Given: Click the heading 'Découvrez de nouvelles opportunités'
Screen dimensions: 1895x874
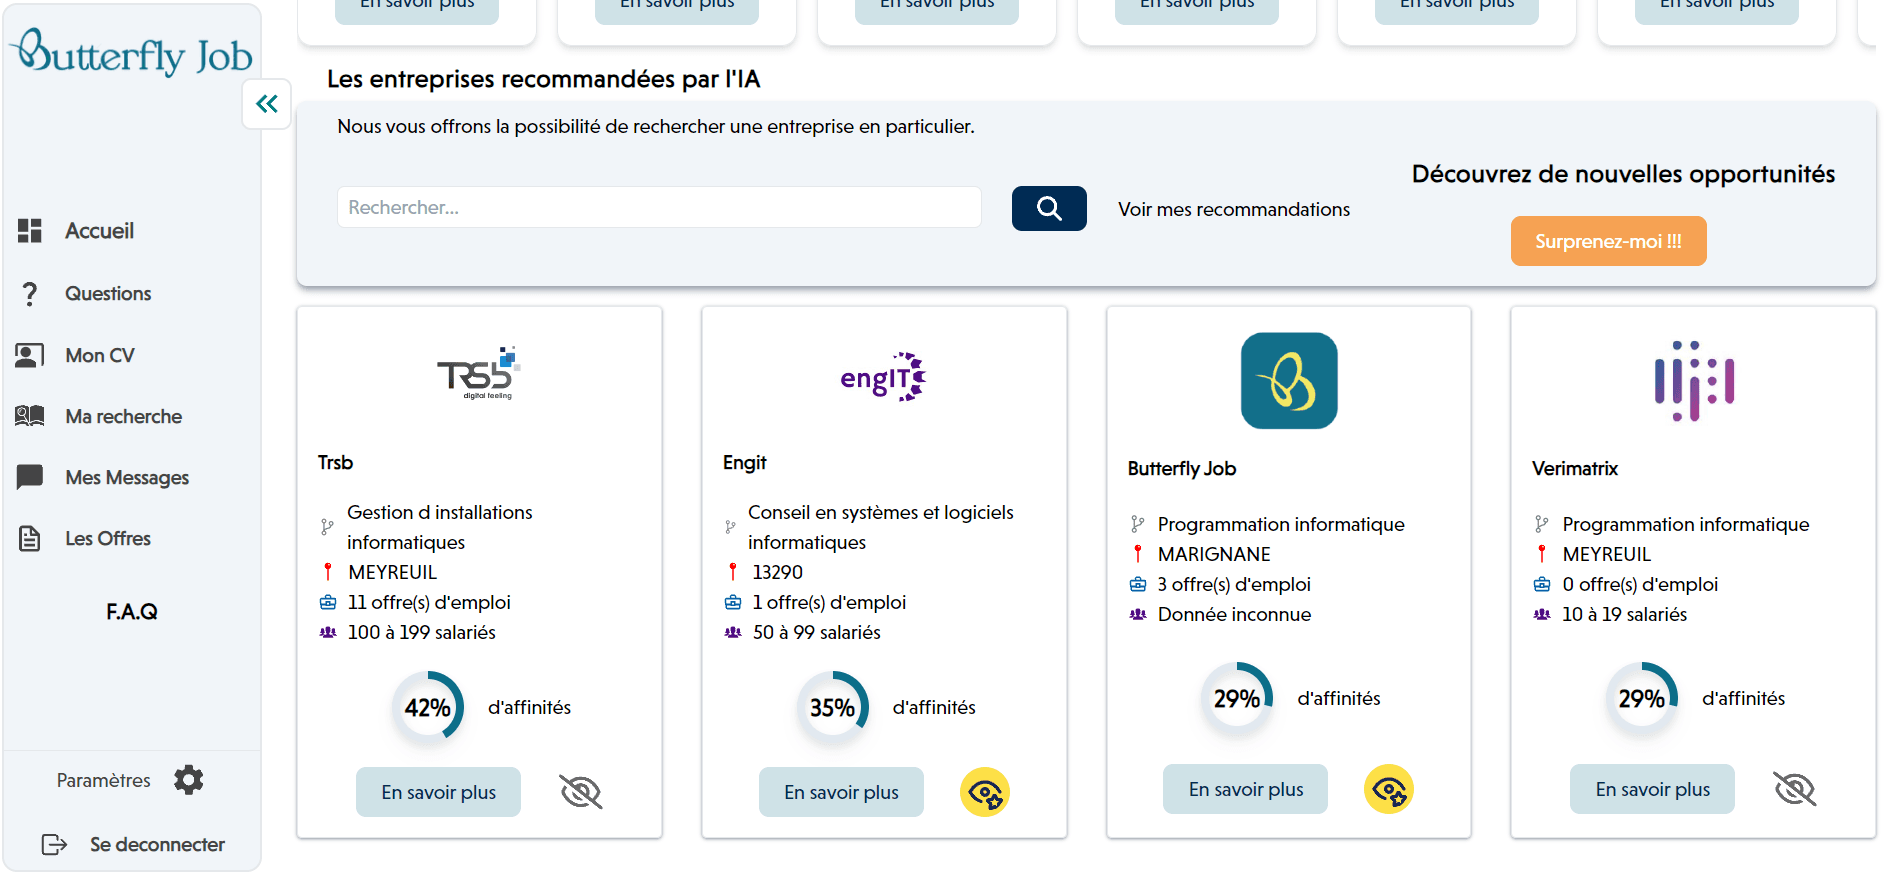Looking at the screenshot, I should coord(1623,174).
